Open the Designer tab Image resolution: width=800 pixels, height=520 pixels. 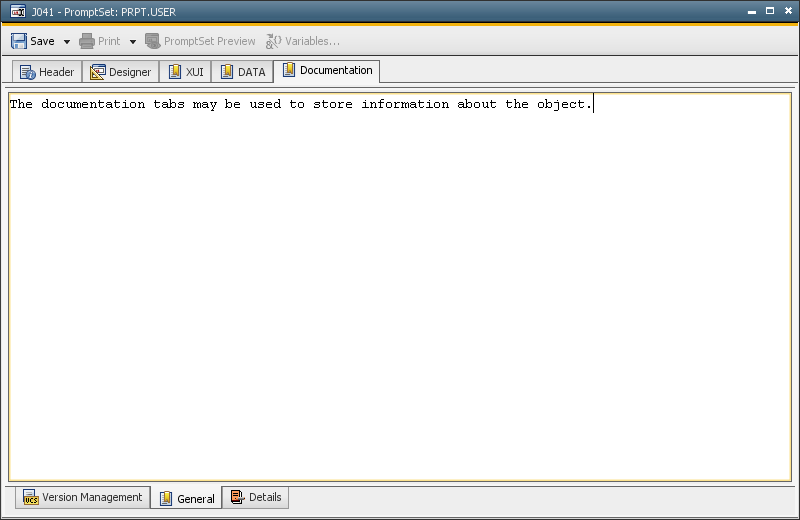120,72
